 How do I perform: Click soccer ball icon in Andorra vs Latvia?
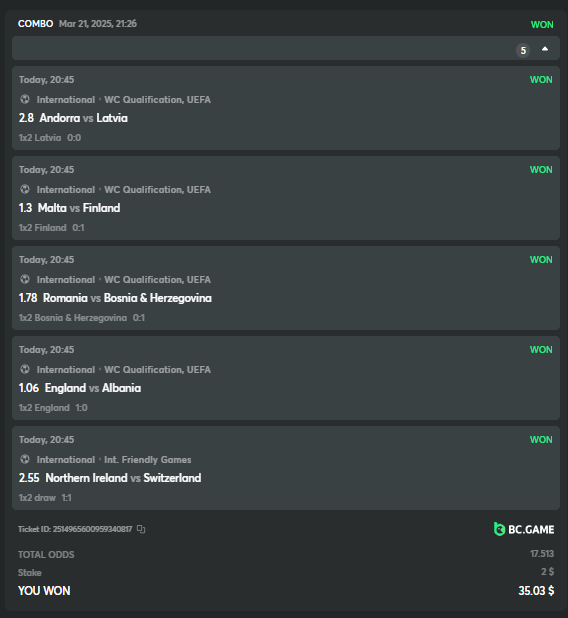tap(25, 99)
